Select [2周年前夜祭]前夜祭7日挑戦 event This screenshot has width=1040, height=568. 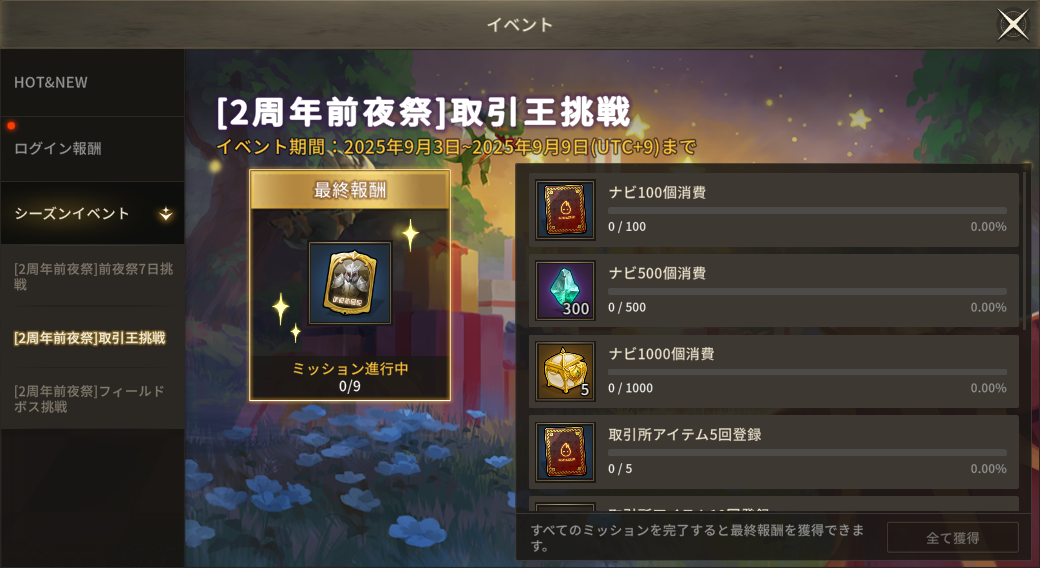(92, 277)
